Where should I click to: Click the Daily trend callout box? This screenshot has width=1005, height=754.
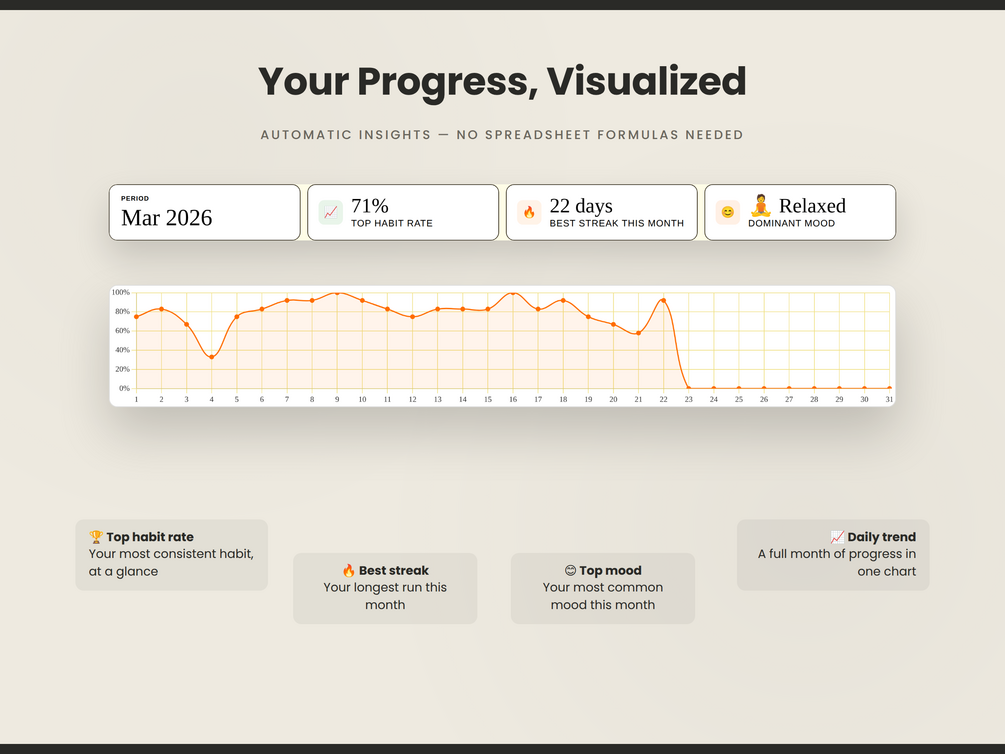click(x=833, y=555)
